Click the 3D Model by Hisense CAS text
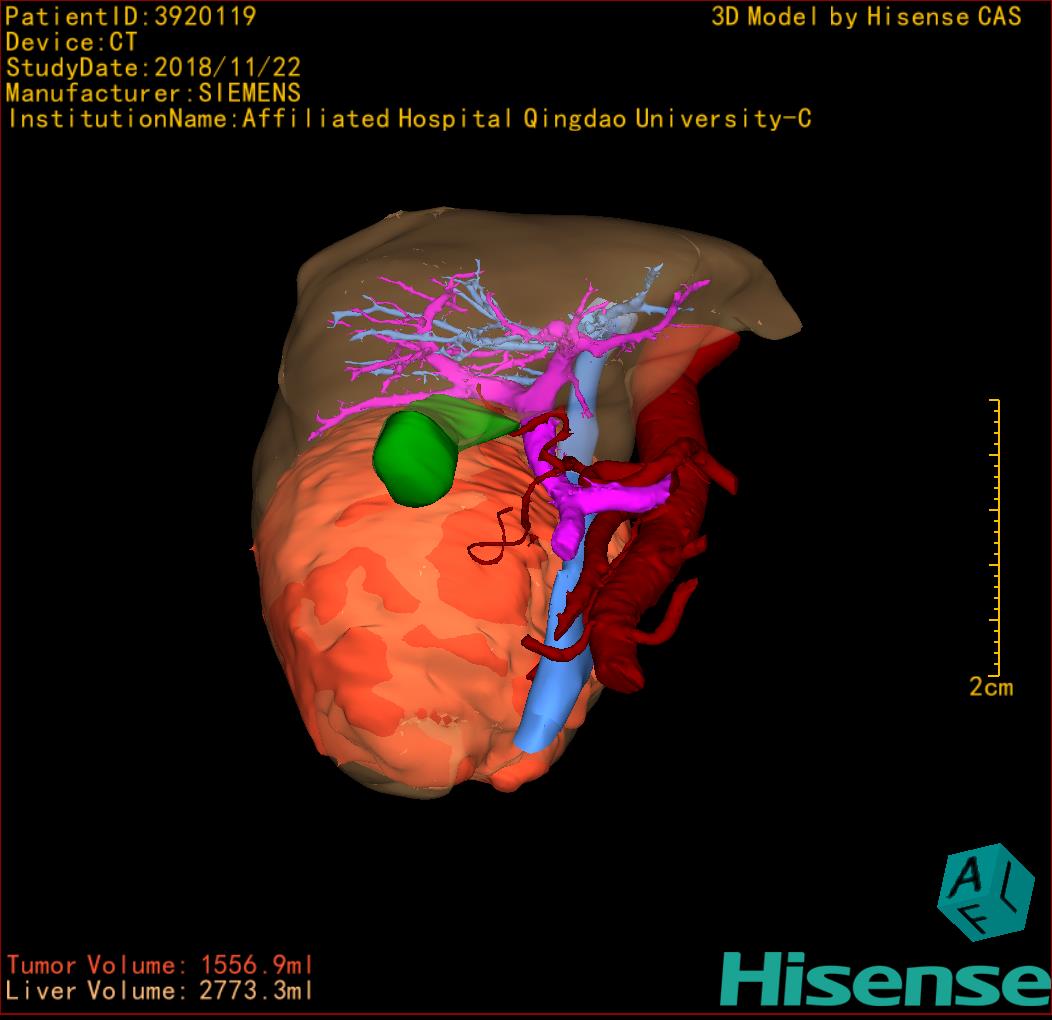The height and width of the screenshot is (1020, 1052). [866, 16]
